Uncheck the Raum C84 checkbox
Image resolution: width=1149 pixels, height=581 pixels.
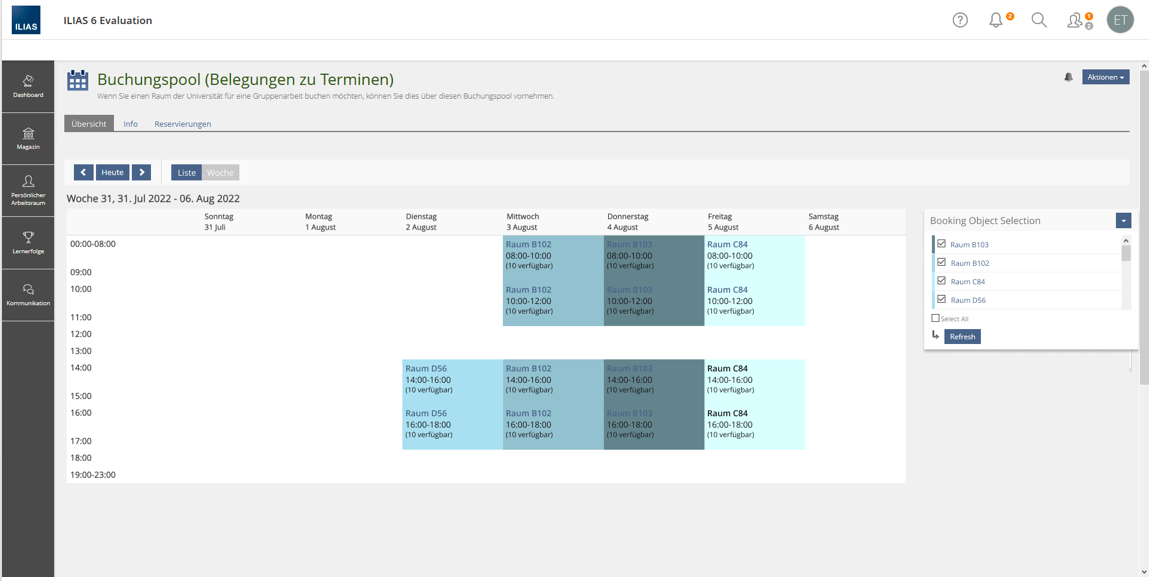click(941, 281)
